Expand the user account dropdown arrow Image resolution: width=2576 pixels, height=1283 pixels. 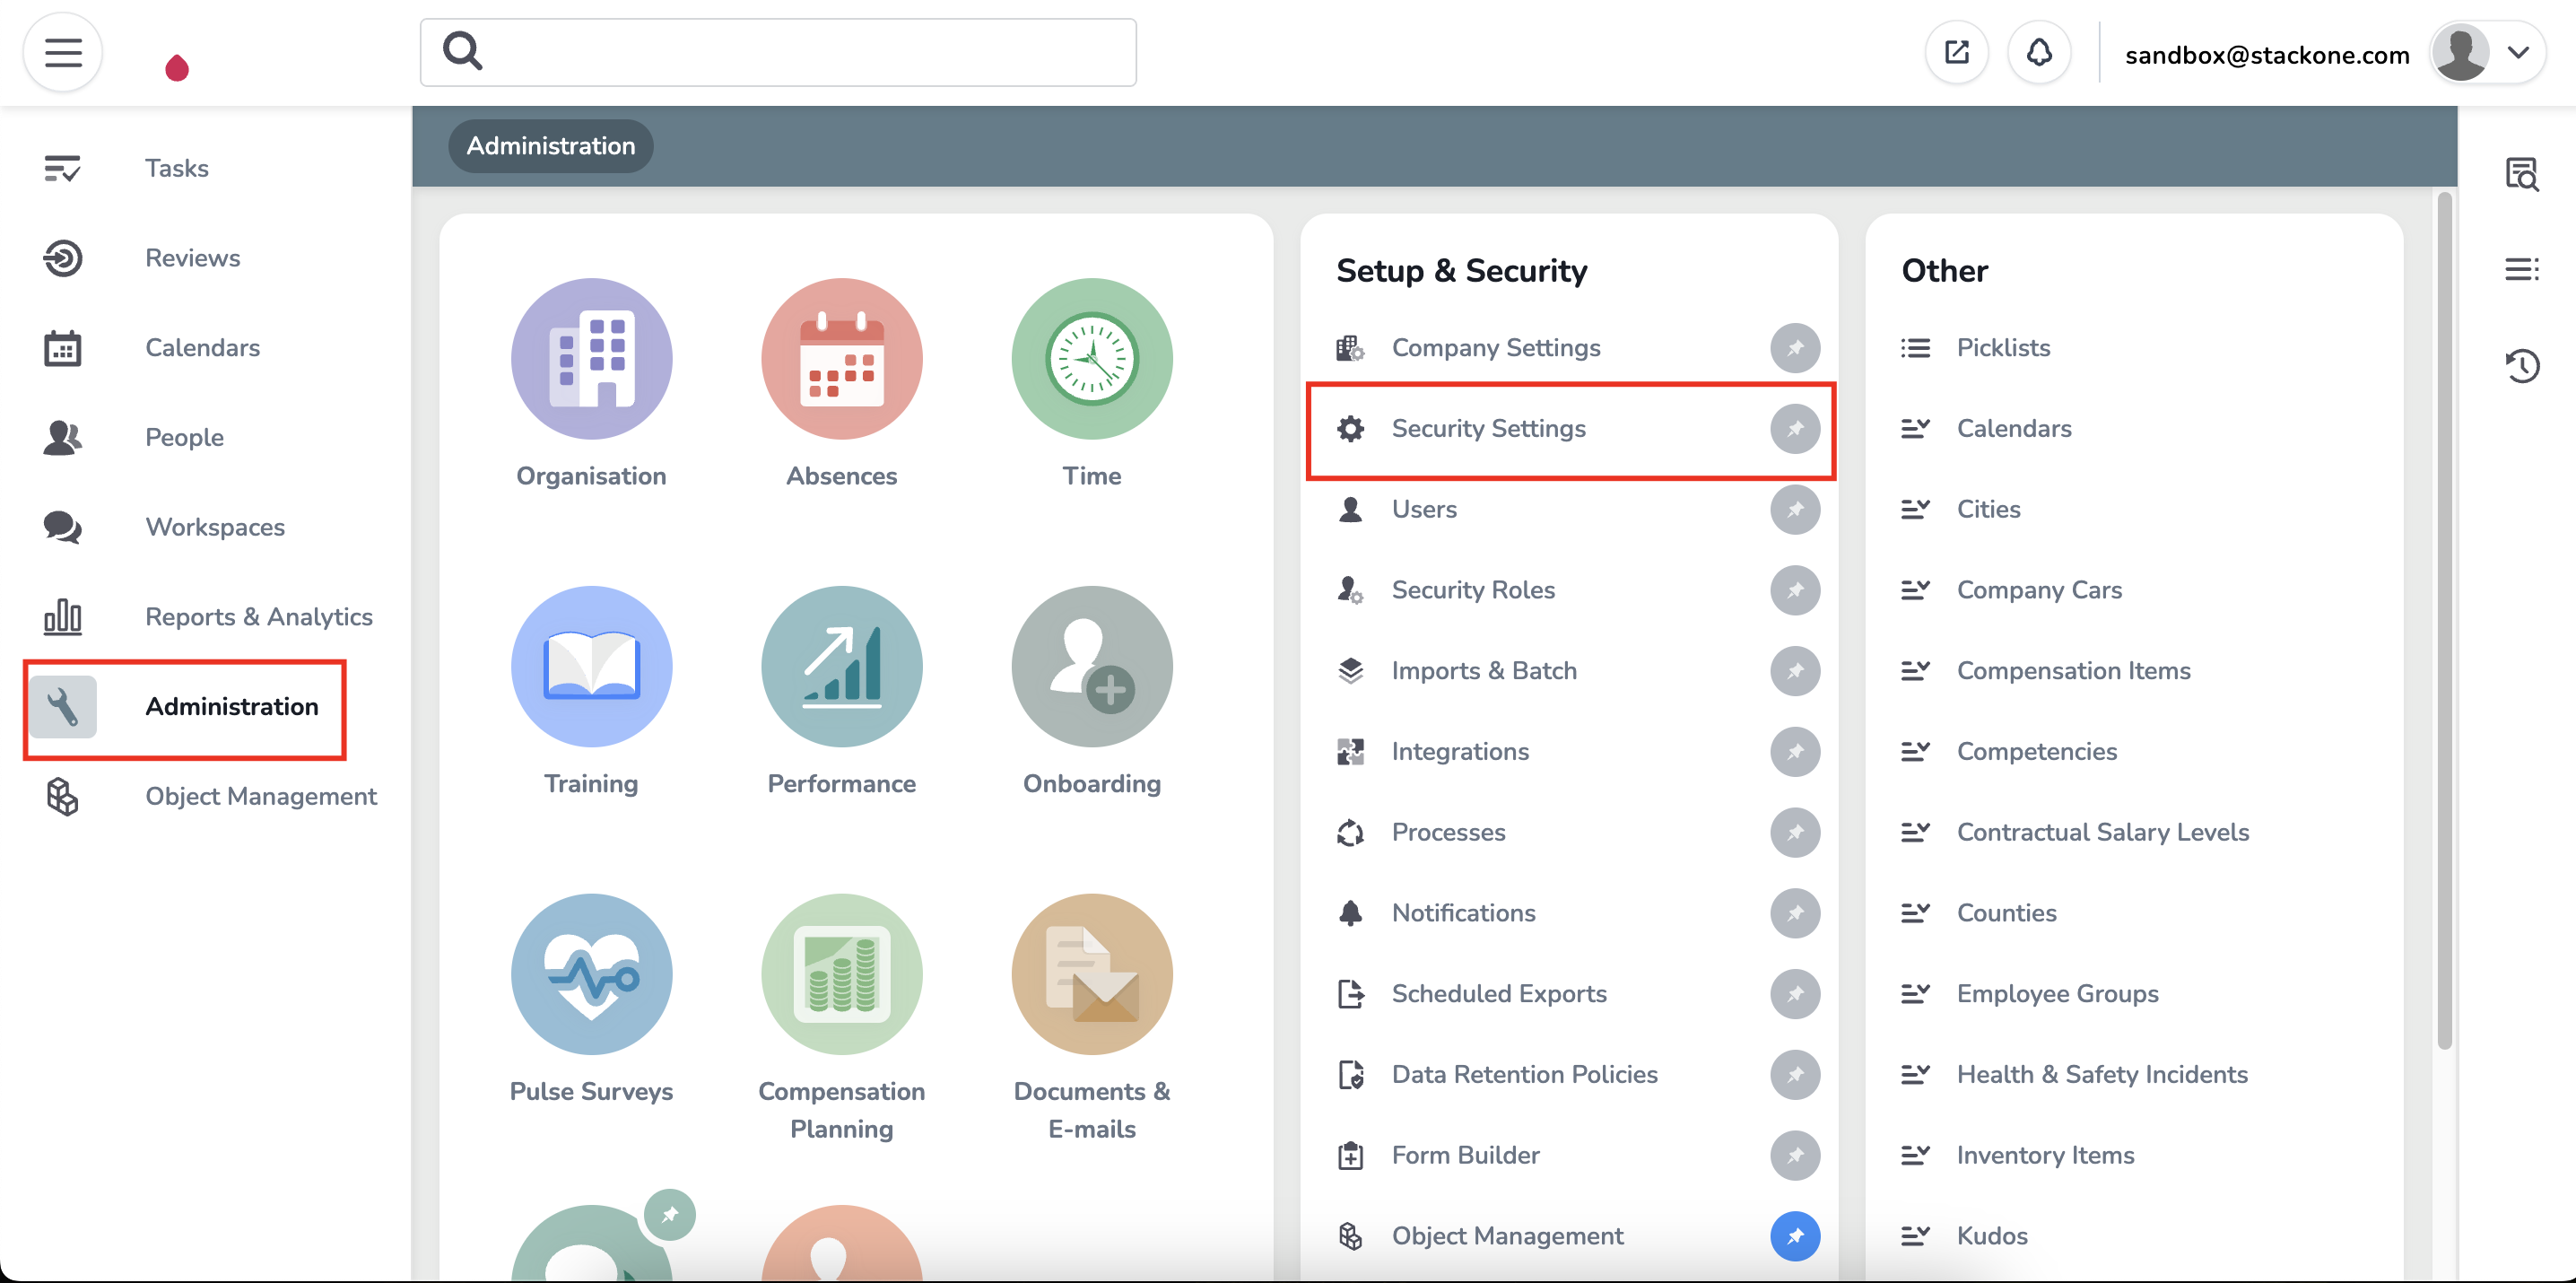[2518, 53]
